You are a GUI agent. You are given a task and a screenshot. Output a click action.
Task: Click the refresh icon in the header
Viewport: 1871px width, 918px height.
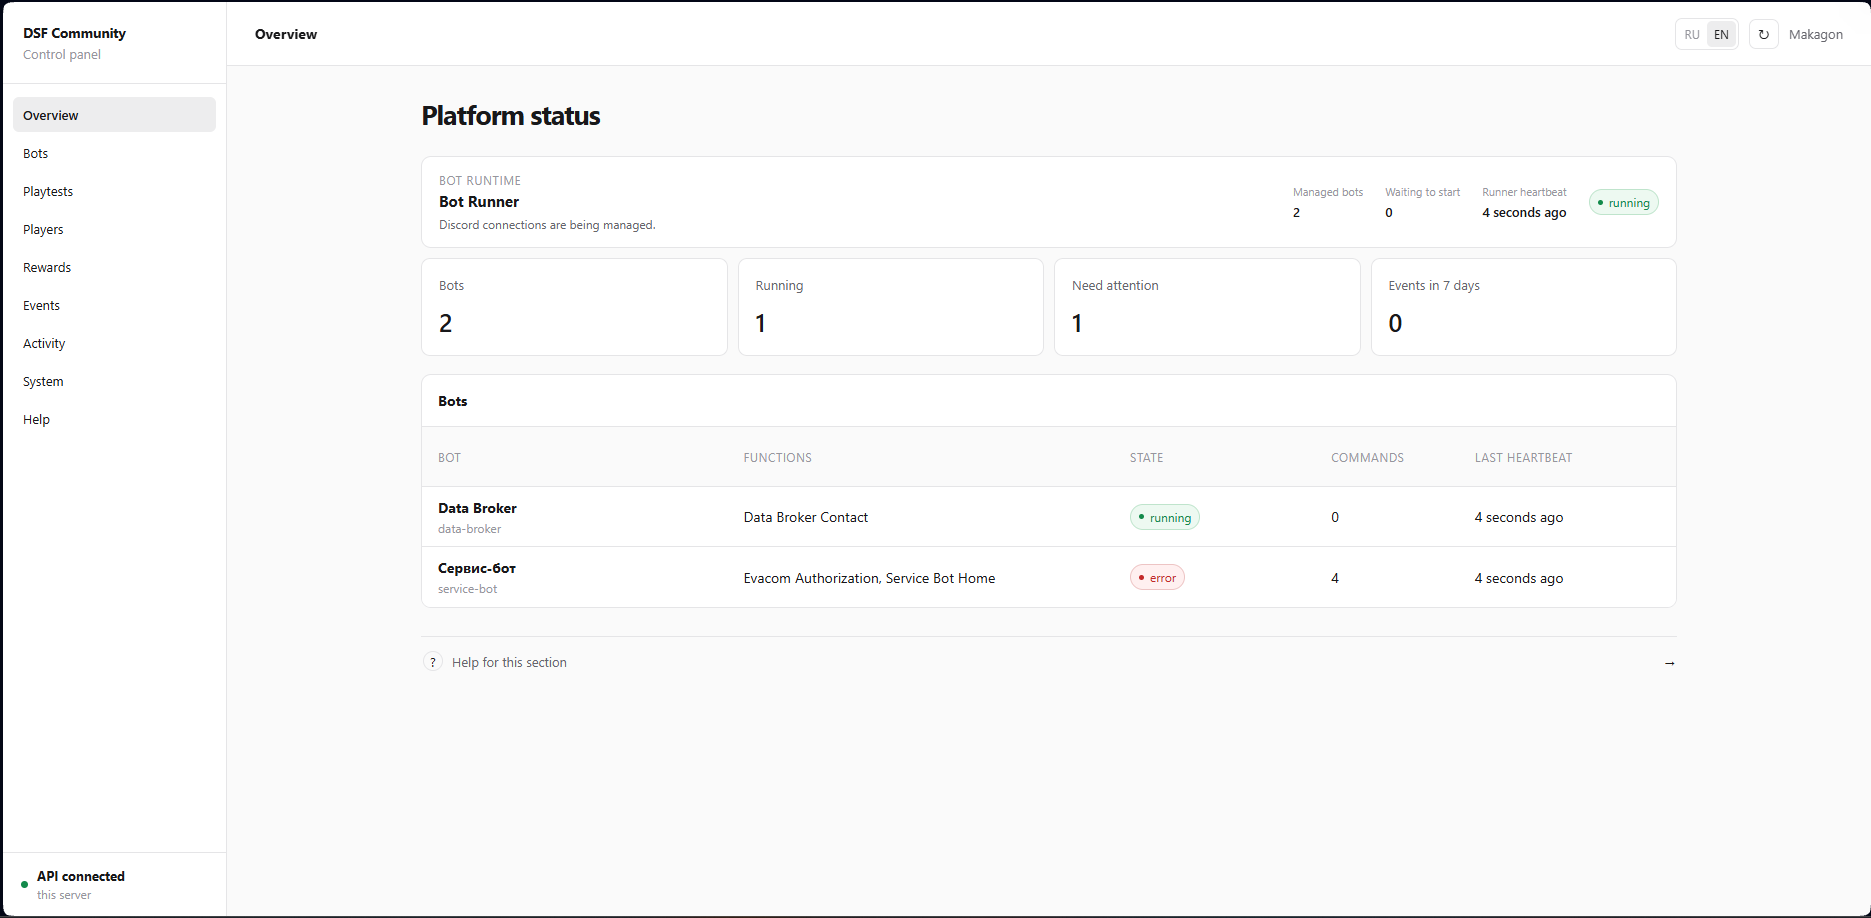(x=1764, y=34)
